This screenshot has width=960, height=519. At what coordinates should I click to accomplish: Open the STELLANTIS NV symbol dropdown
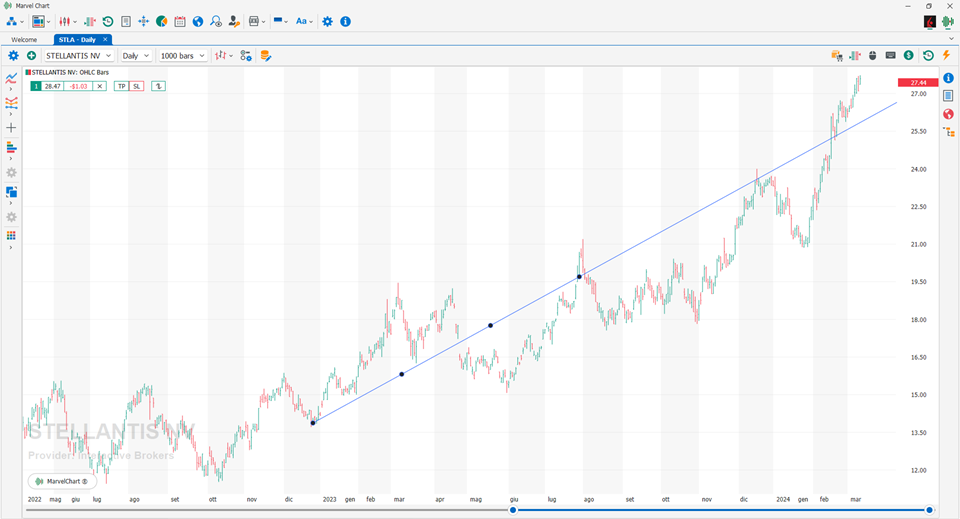pos(78,56)
